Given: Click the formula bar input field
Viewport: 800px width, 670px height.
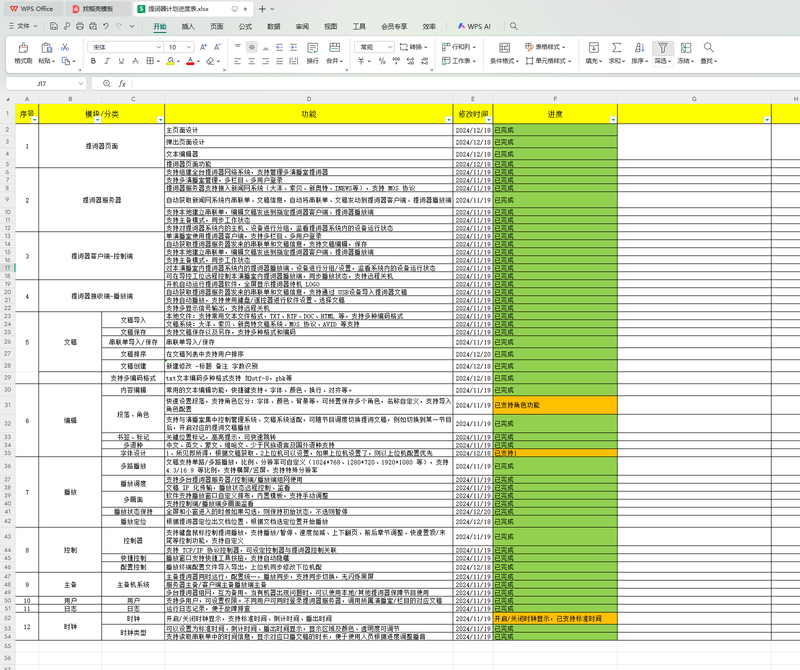Looking at the screenshot, I should click(x=464, y=84).
